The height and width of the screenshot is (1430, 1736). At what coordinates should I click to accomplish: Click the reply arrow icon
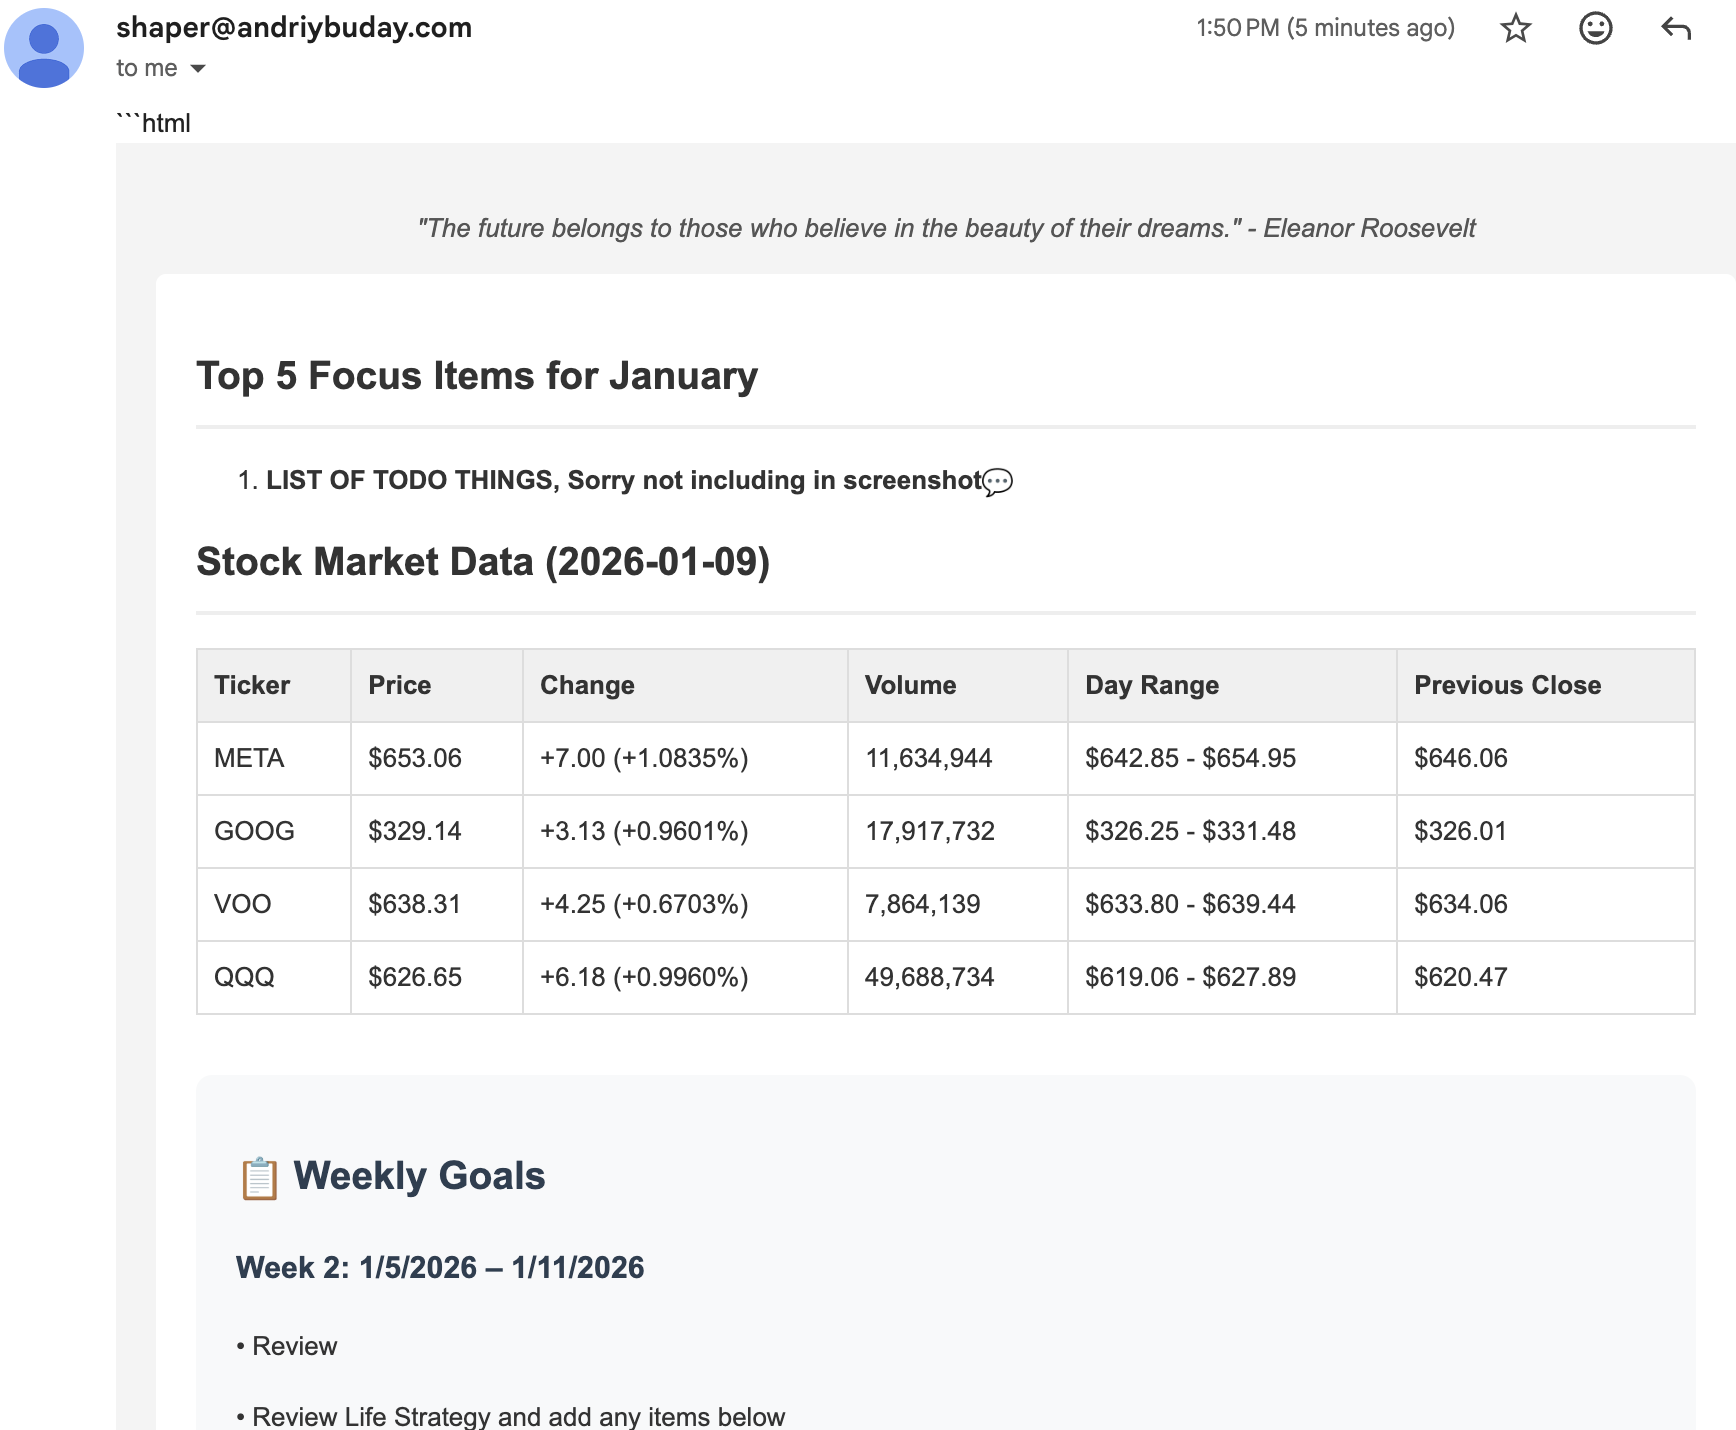coord(1675,28)
